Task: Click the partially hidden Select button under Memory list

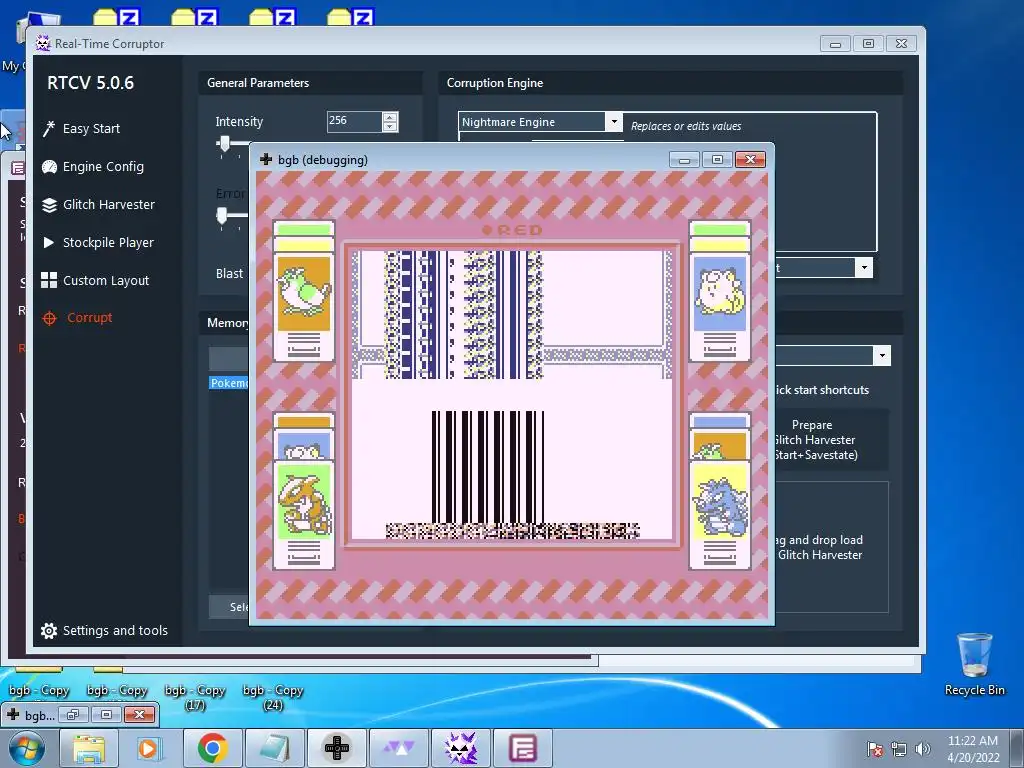Action: tap(230, 607)
